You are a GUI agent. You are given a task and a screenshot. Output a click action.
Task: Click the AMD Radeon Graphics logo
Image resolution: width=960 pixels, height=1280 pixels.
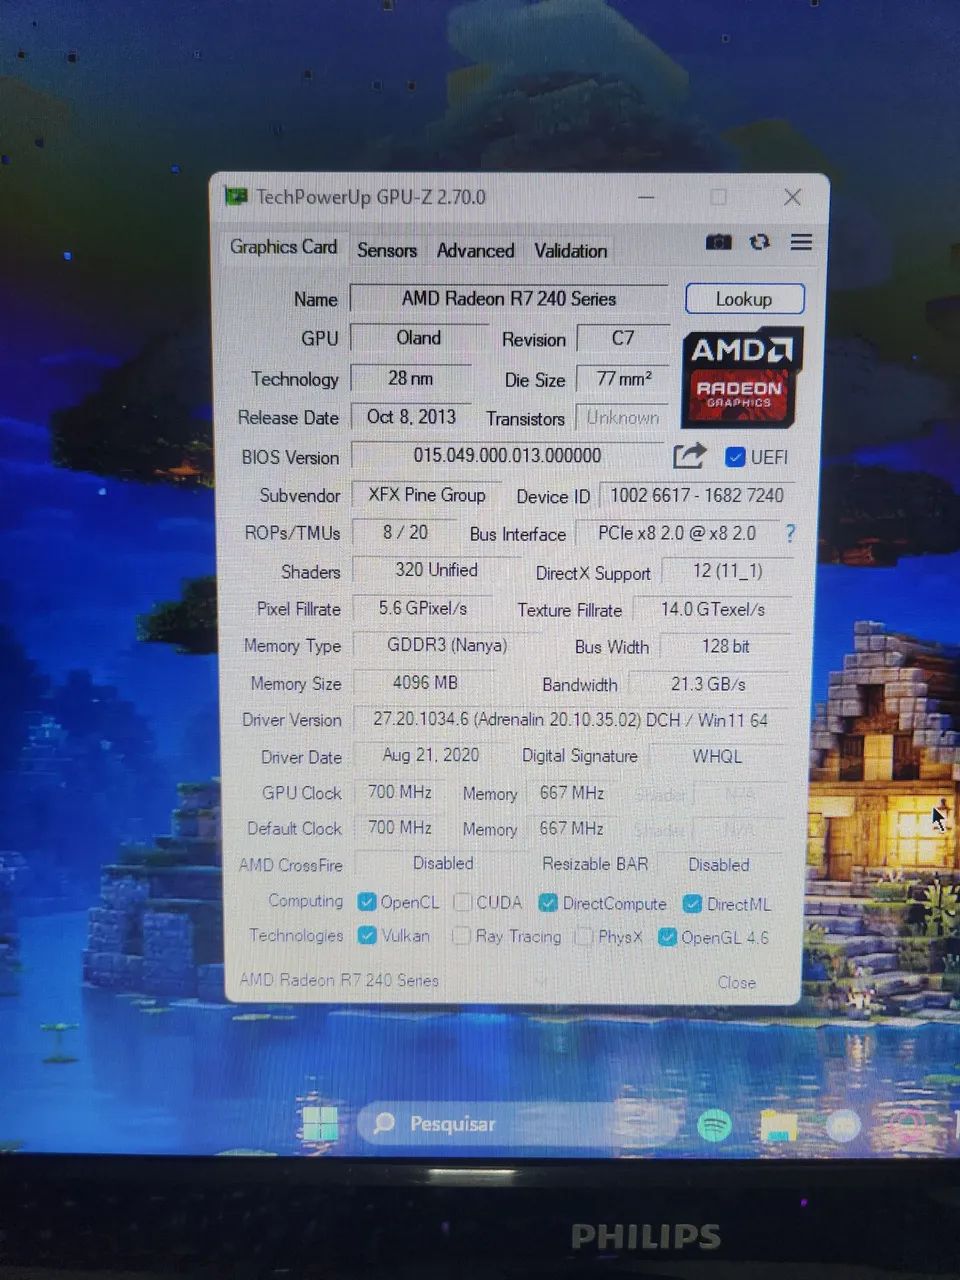tap(742, 378)
